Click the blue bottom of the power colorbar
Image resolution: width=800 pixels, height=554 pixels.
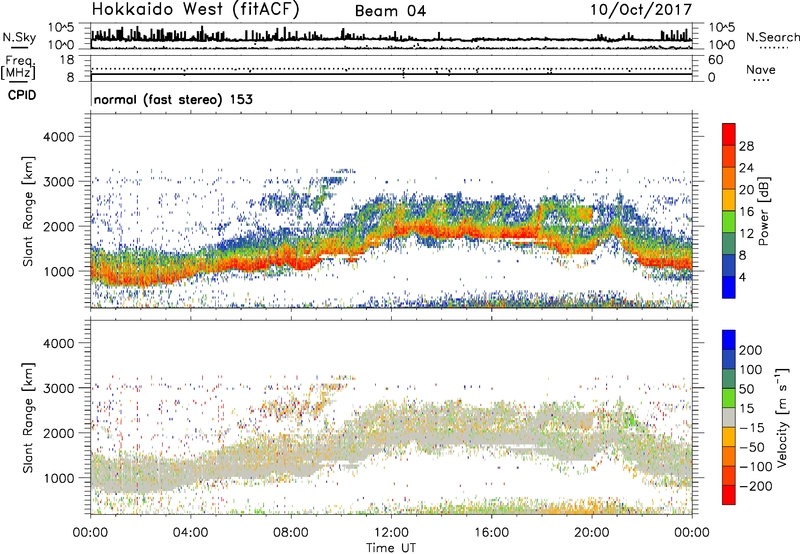tap(729, 287)
